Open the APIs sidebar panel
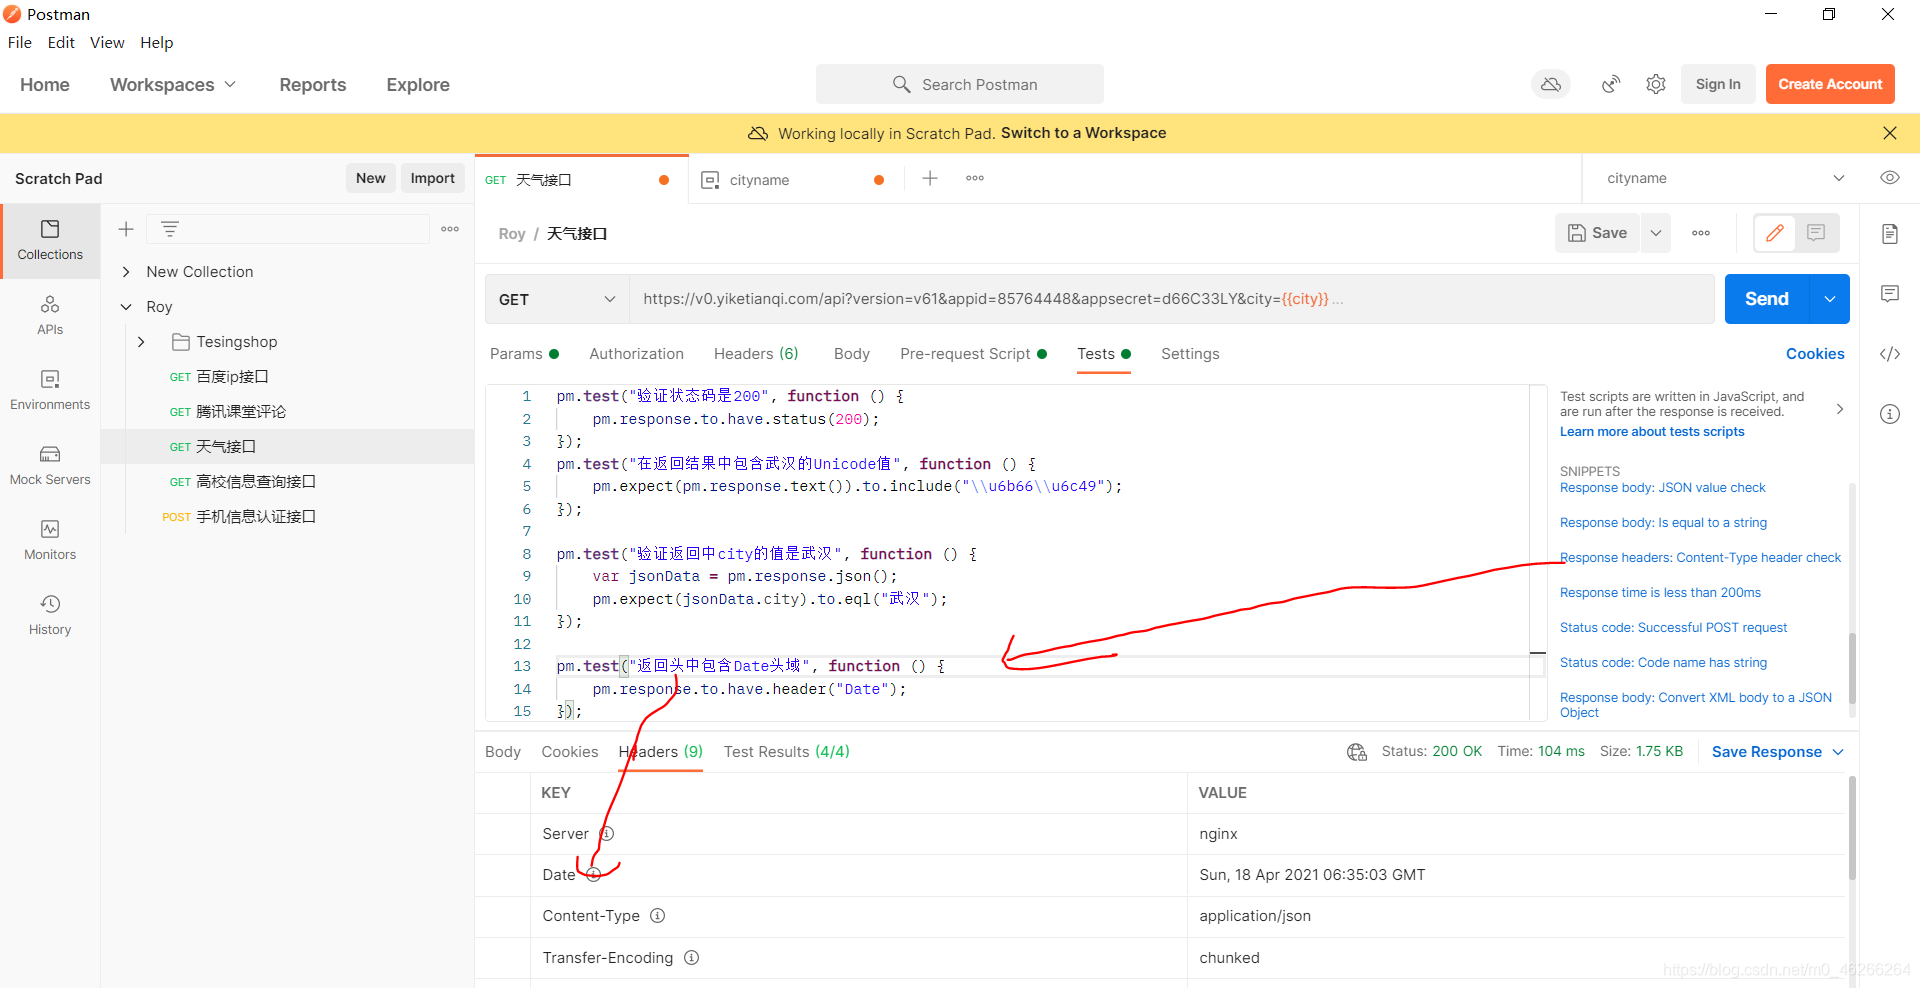Screen dimensions: 1920x988 tap(50, 316)
